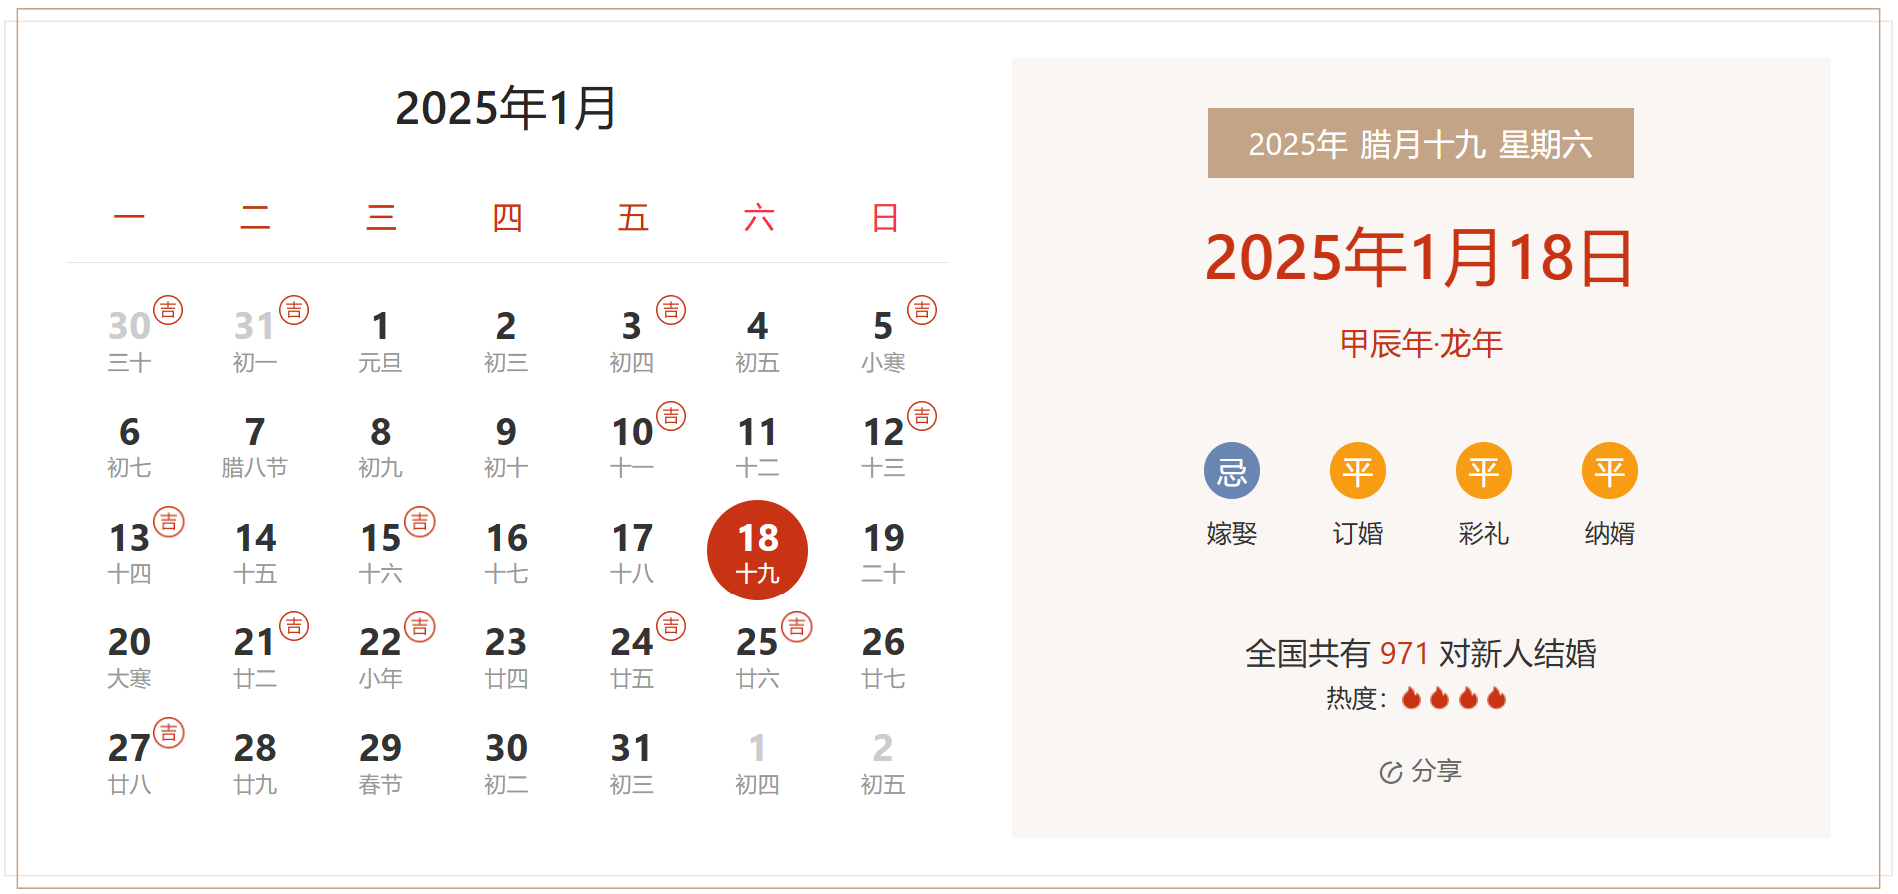The image size is (1898, 894).
Task: Click the 吉 badge beside January 12
Action: (x=922, y=416)
